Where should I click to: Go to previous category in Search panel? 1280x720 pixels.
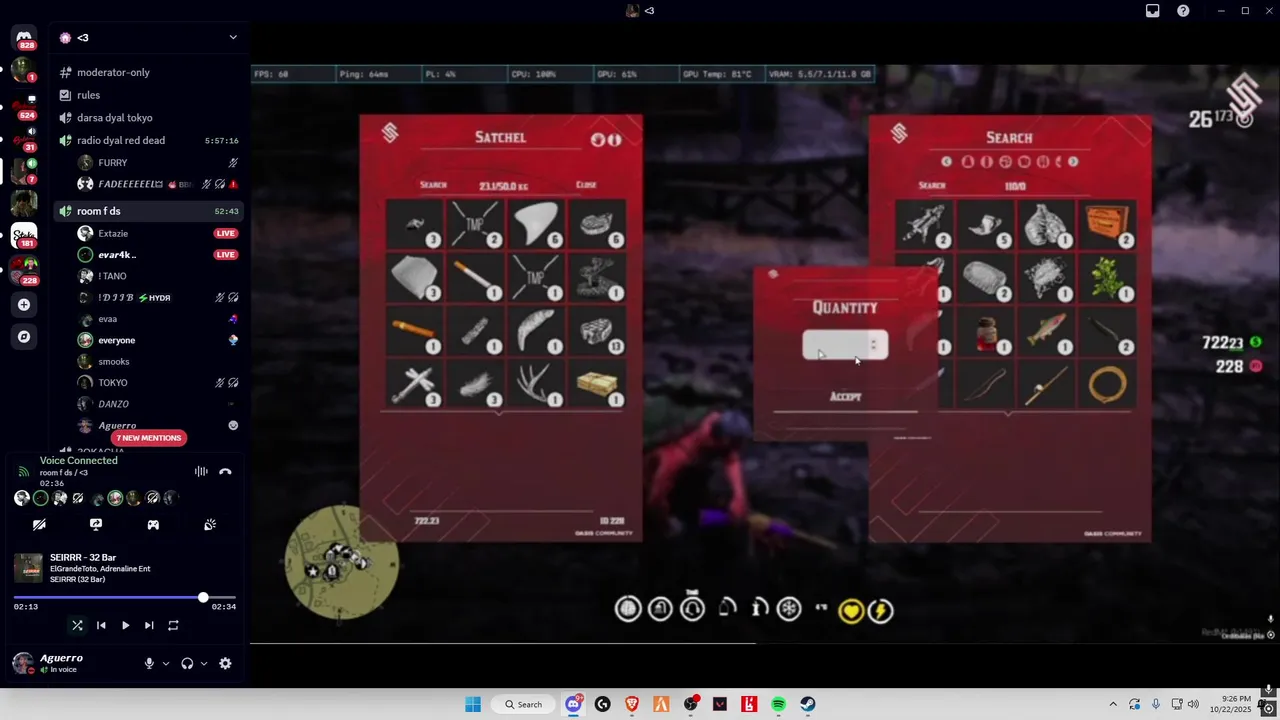pyautogui.click(x=946, y=162)
